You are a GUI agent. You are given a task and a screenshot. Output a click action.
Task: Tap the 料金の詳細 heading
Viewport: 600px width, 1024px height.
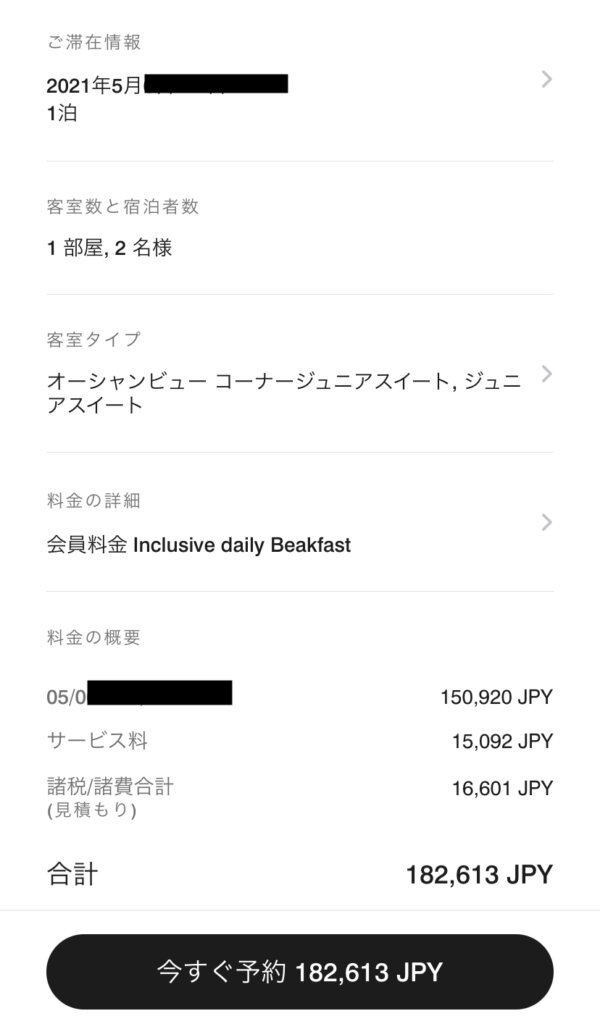tap(93, 500)
